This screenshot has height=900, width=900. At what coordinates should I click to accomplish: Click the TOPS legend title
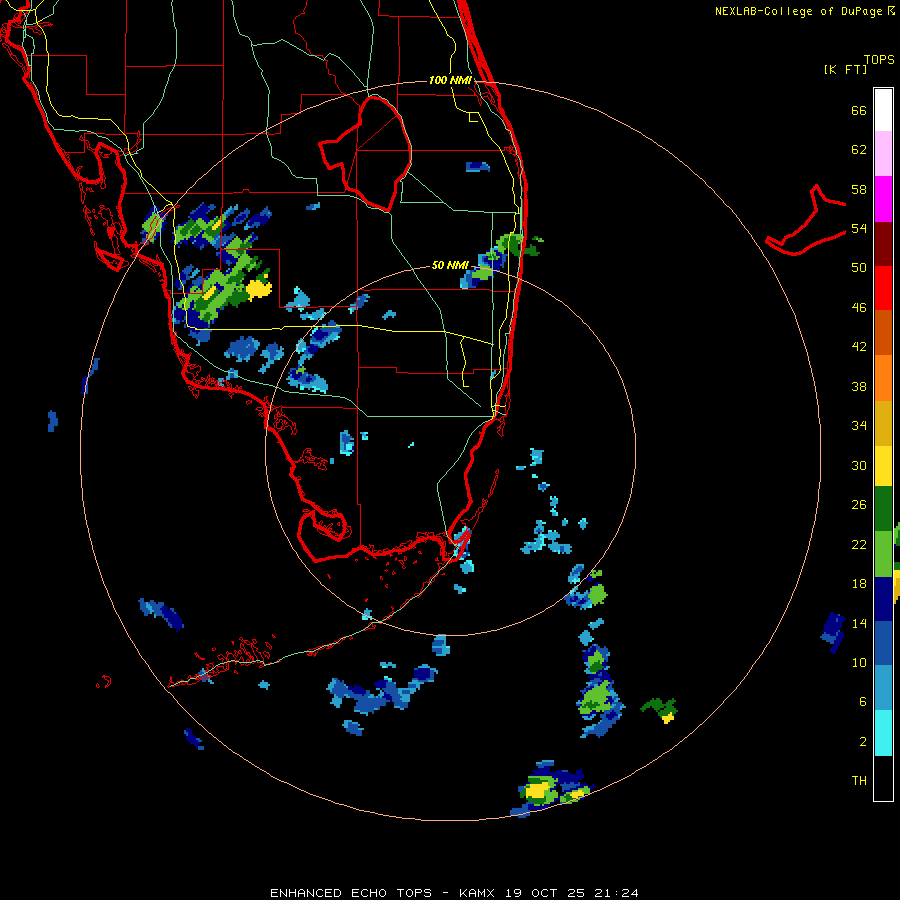click(879, 60)
